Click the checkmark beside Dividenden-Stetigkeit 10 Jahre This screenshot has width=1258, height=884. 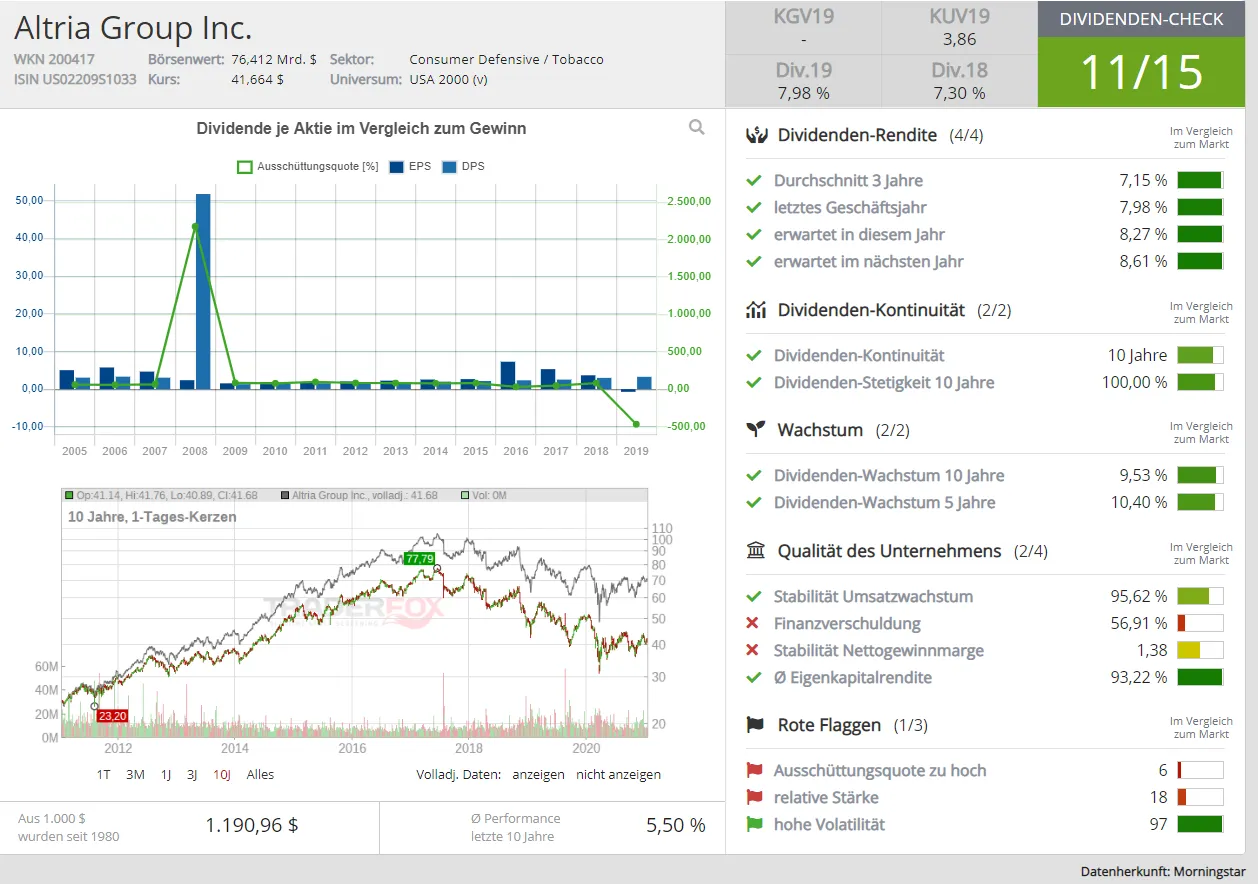(x=754, y=382)
